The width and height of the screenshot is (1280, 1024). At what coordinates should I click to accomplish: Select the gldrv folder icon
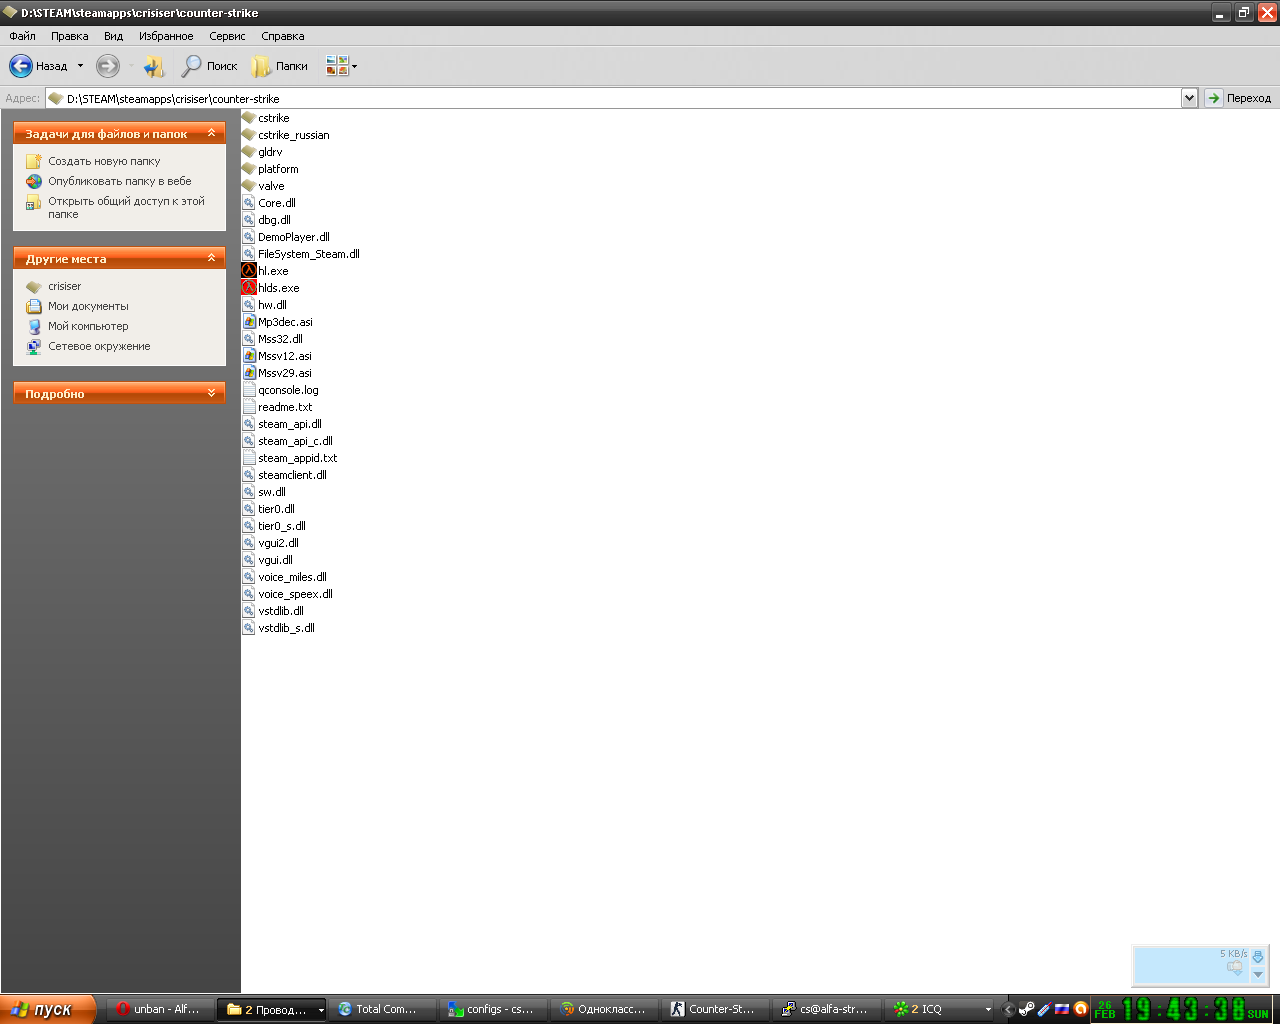pos(249,151)
